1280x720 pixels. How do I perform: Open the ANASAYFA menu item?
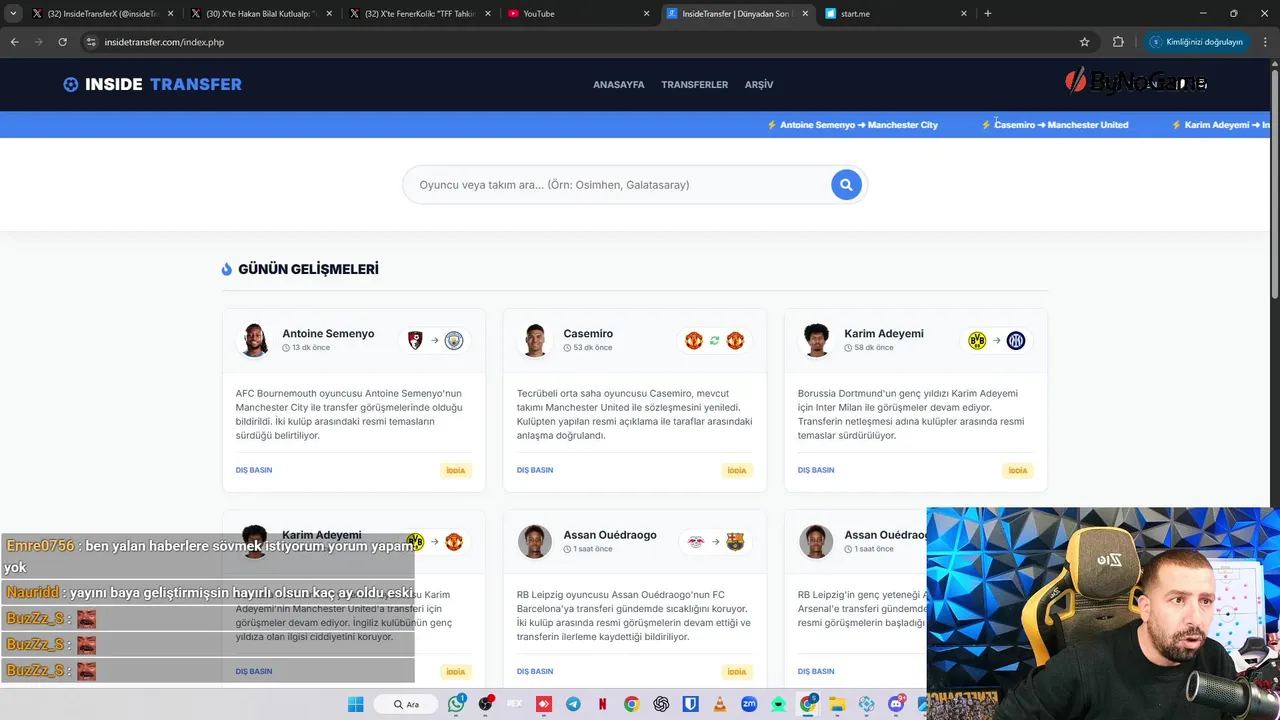pyautogui.click(x=618, y=84)
